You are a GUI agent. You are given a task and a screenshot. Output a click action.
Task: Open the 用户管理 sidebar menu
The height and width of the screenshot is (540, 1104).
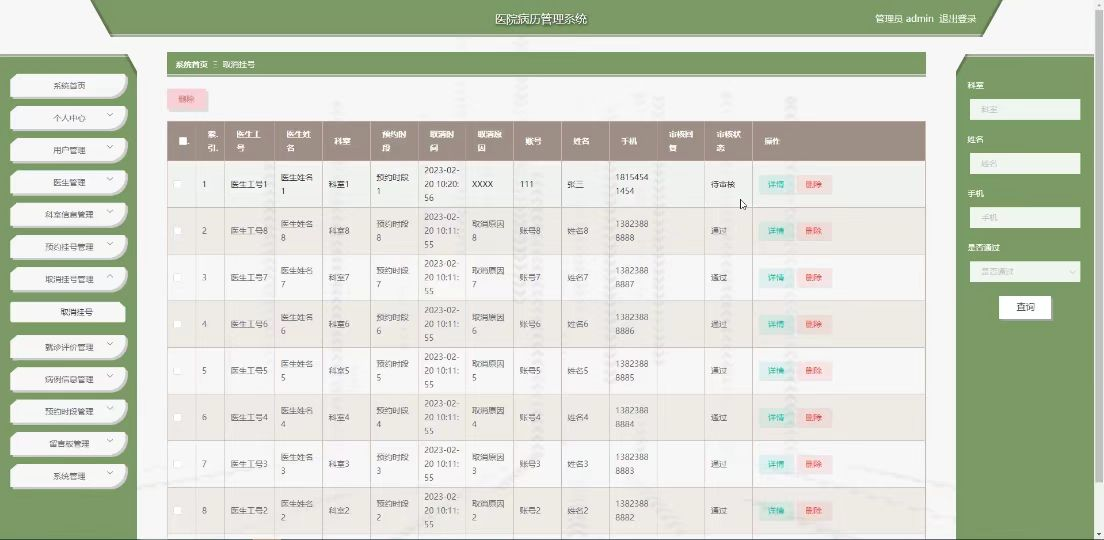[68, 150]
